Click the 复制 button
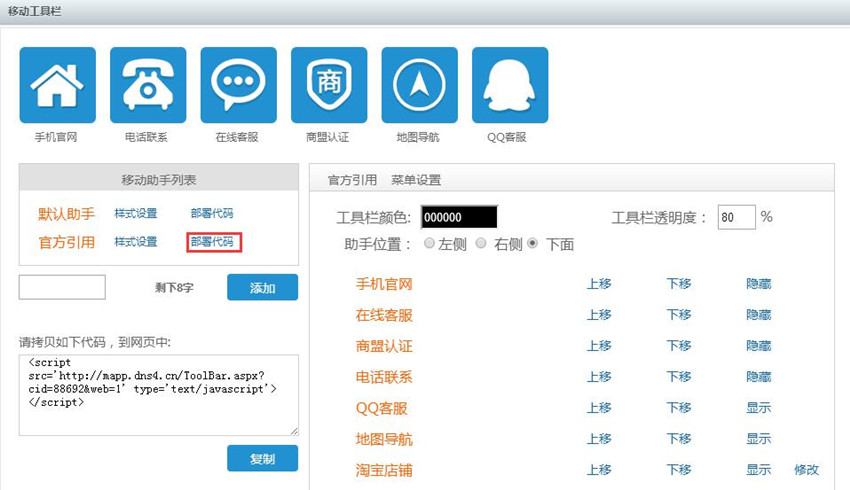Screen dimensions: 850x490 [x=262, y=459]
